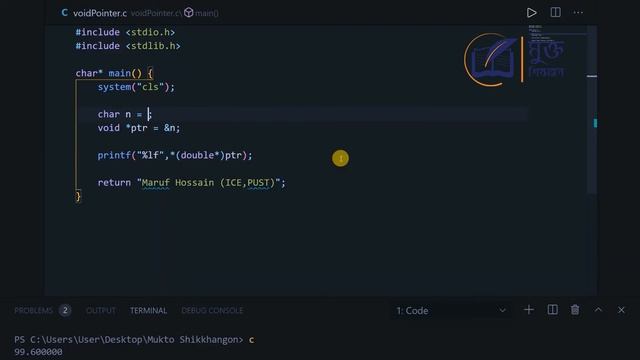
Task: Click the minimap code preview
Action: pyautogui.click(x=557, y=34)
